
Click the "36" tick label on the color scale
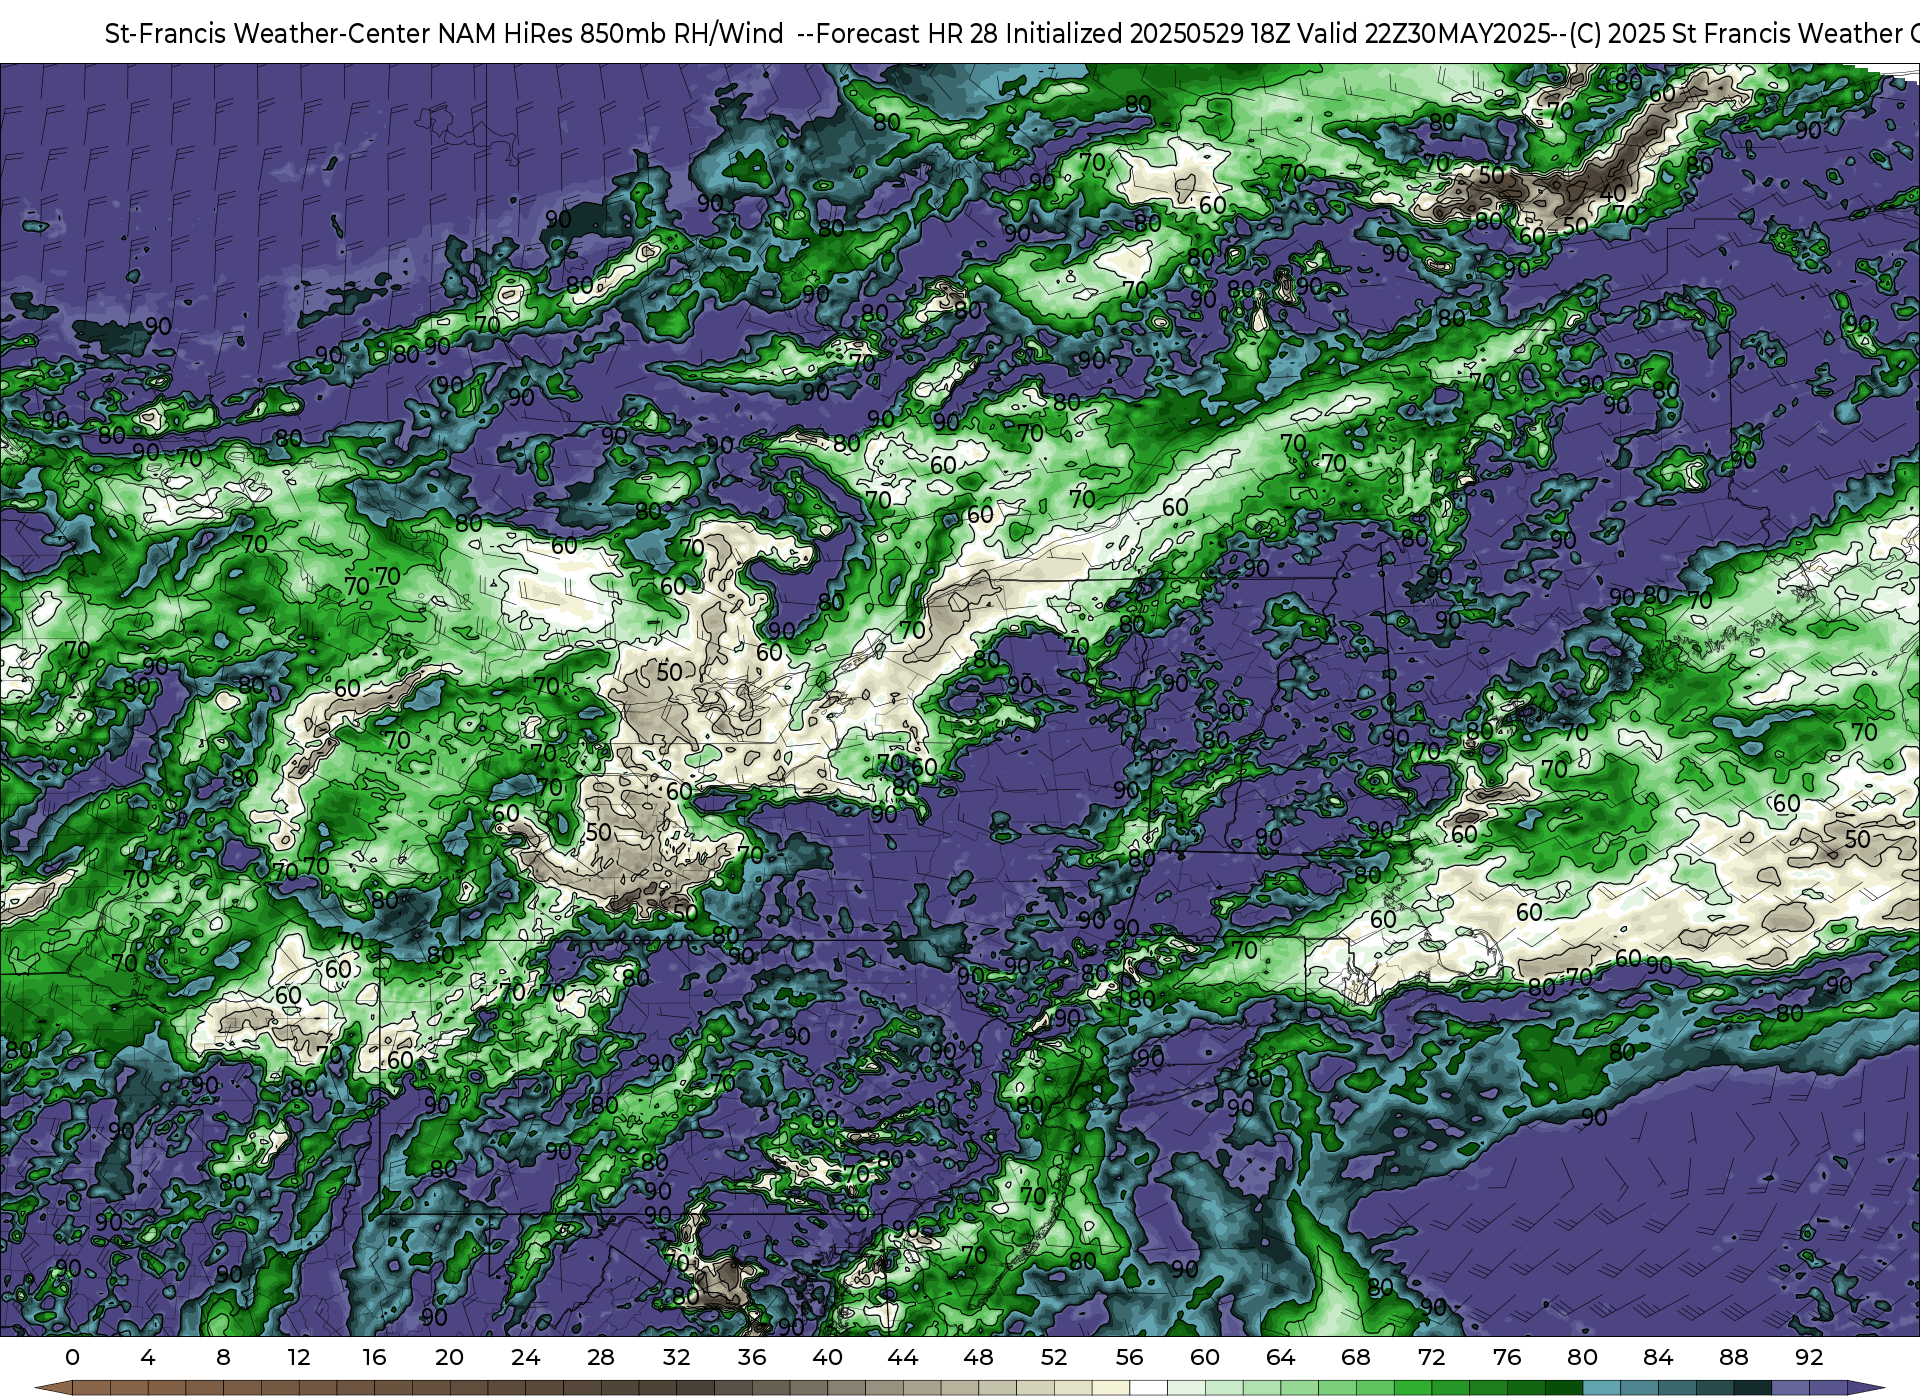(752, 1357)
